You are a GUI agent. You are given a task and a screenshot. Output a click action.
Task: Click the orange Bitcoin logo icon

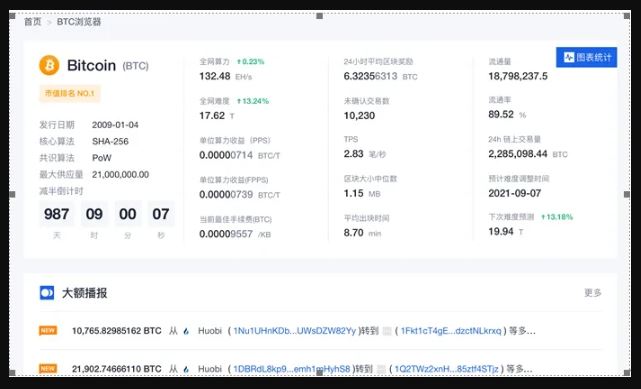(x=49, y=65)
